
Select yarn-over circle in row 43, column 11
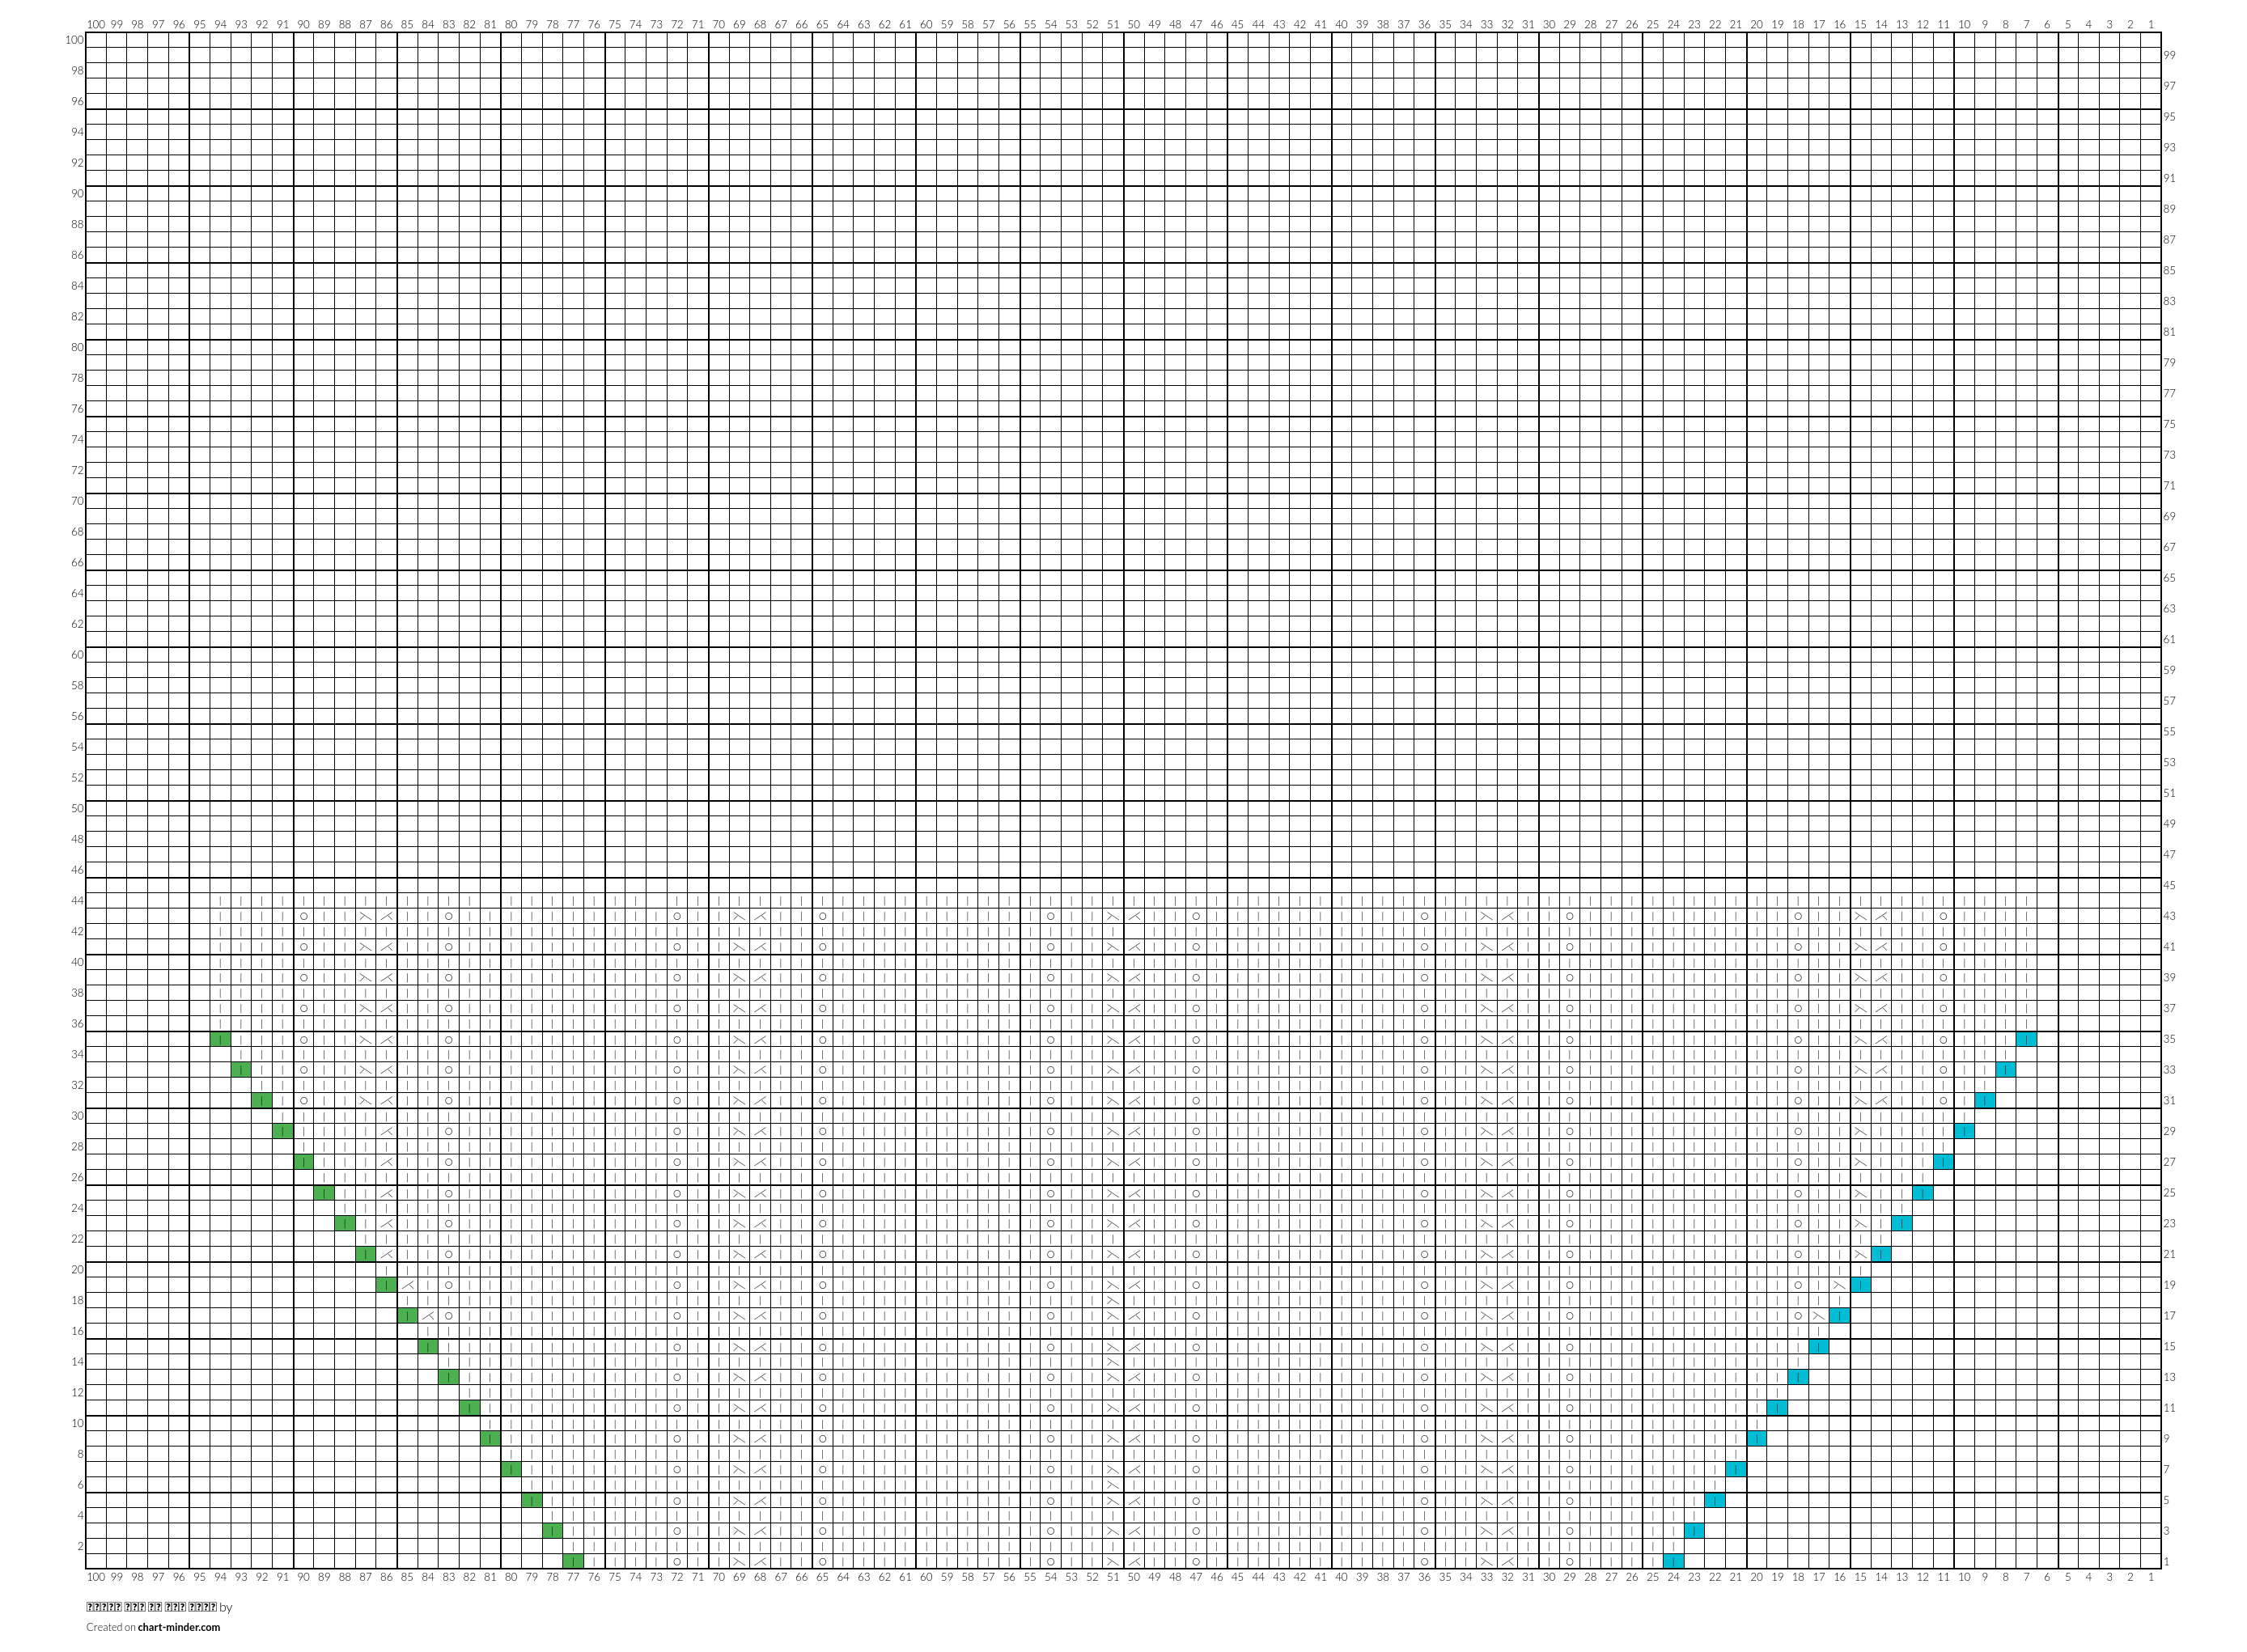(1943, 916)
